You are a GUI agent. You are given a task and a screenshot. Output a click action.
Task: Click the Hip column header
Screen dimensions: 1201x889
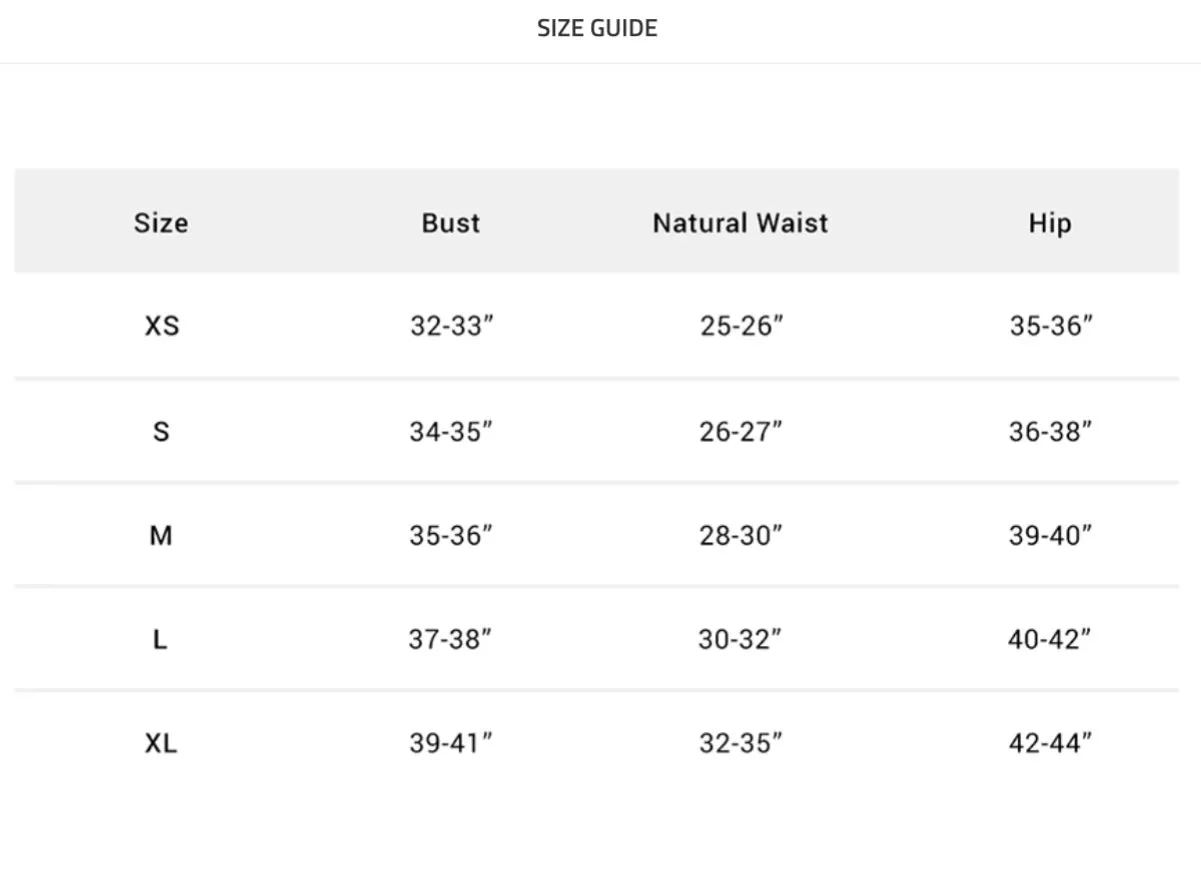coord(1050,223)
